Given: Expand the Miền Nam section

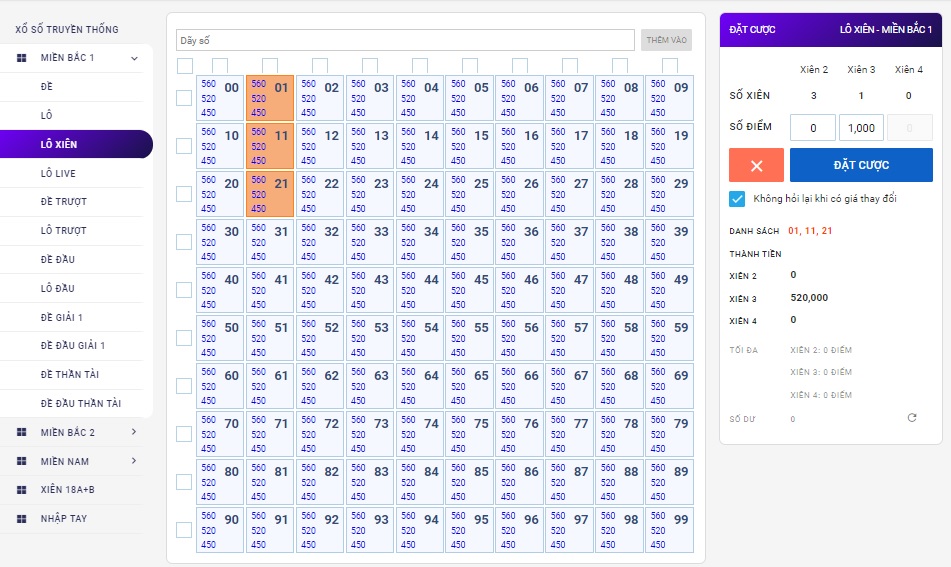Looking at the screenshot, I should pos(134,461).
